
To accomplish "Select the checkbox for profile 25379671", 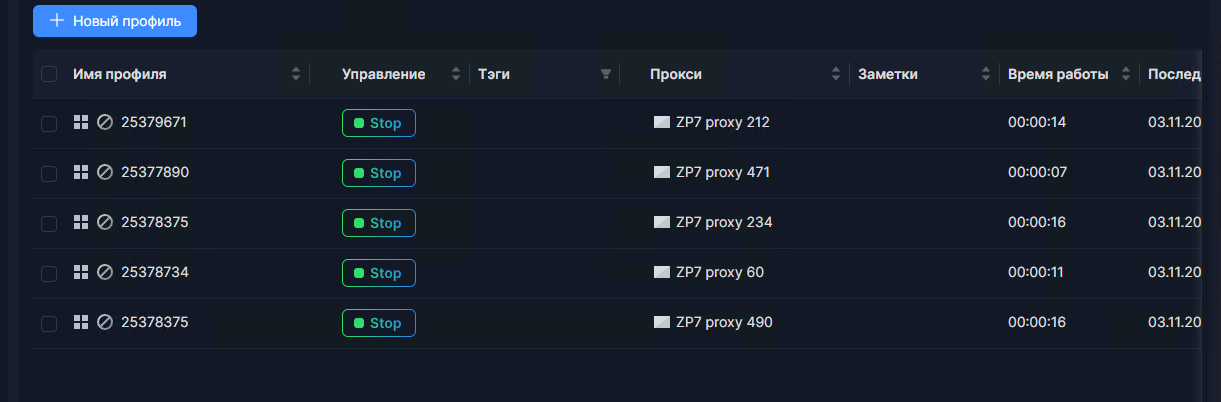I will click(49, 123).
